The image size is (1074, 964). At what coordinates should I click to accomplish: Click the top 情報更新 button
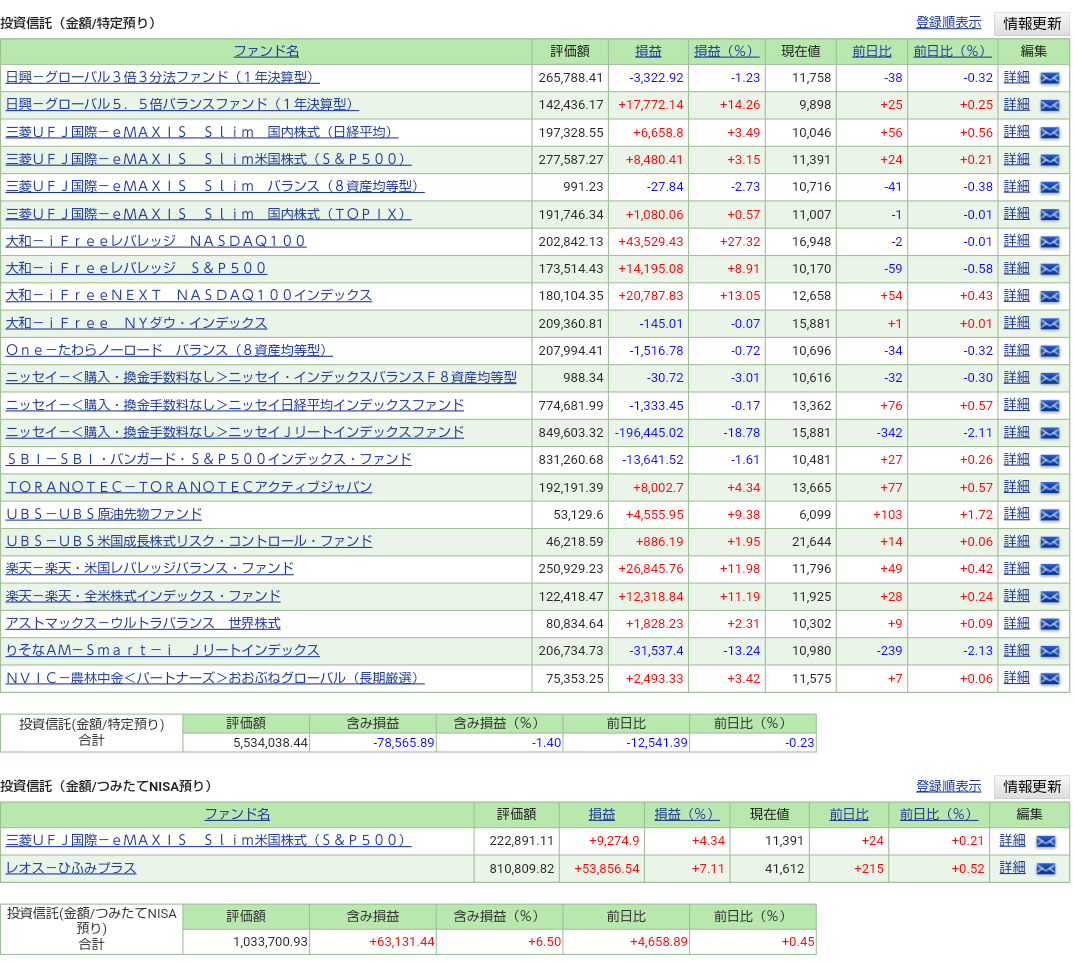pyautogui.click(x=1032, y=23)
